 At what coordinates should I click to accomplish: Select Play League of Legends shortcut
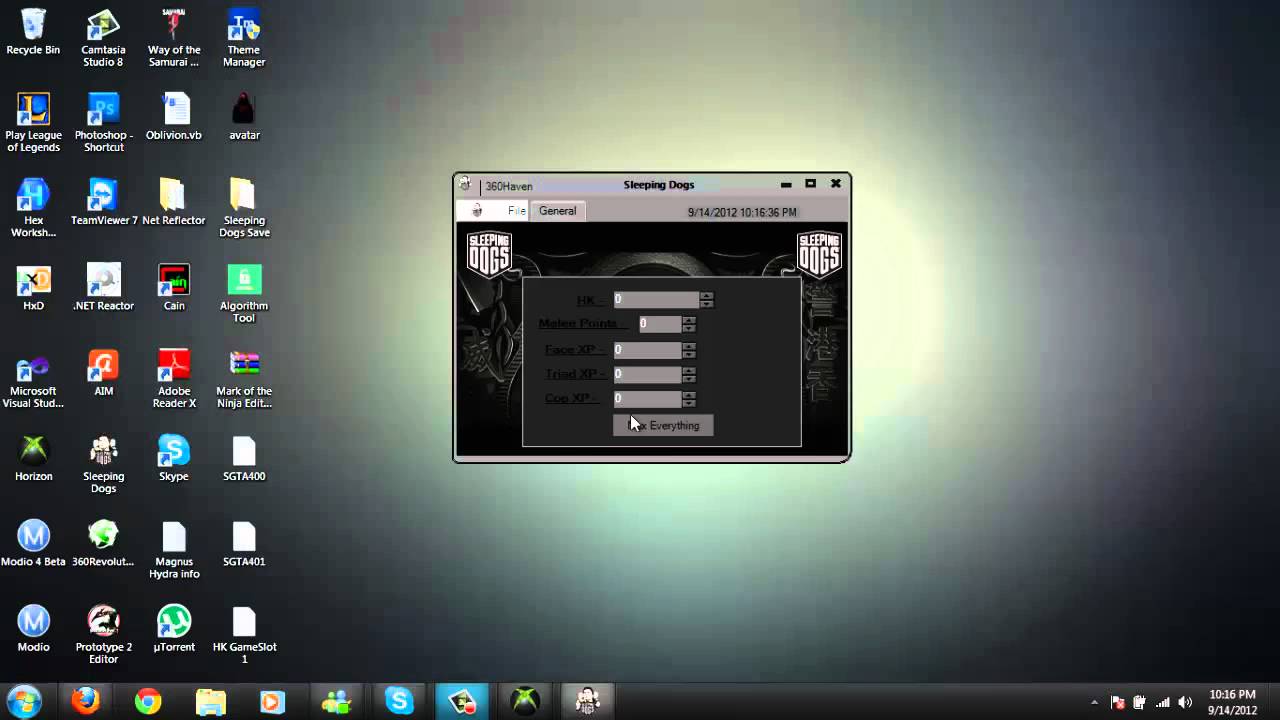pyautogui.click(x=33, y=123)
